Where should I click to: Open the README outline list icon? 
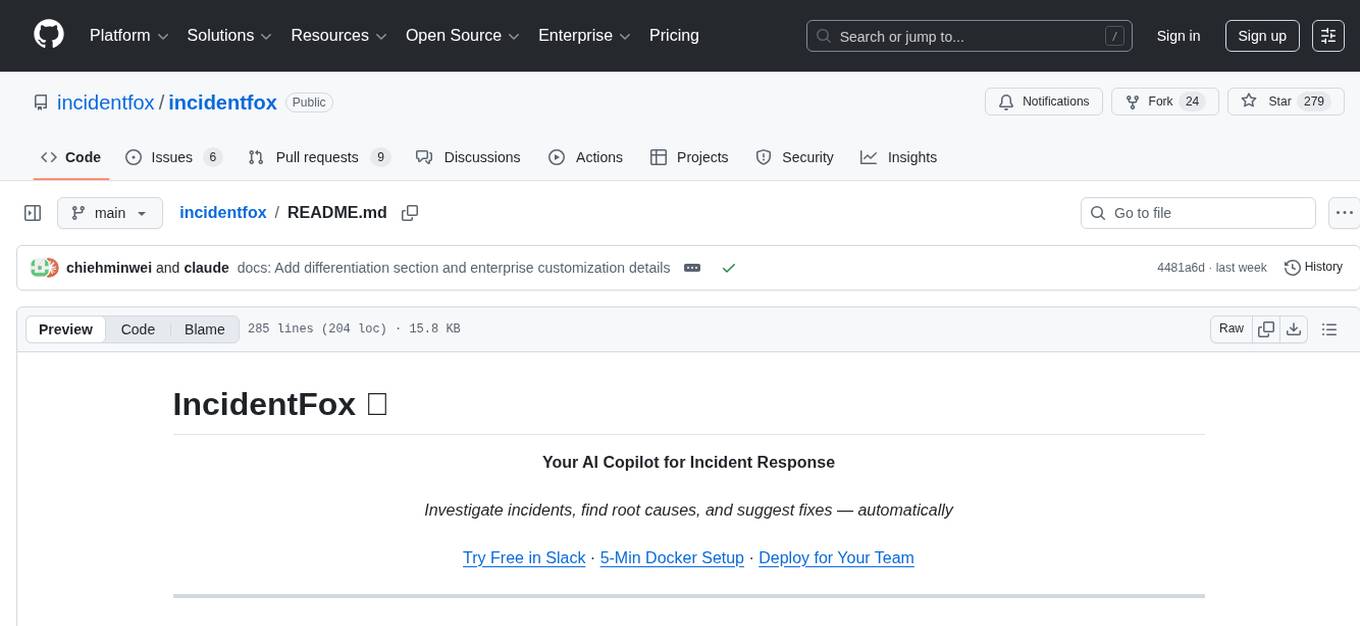(1329, 328)
